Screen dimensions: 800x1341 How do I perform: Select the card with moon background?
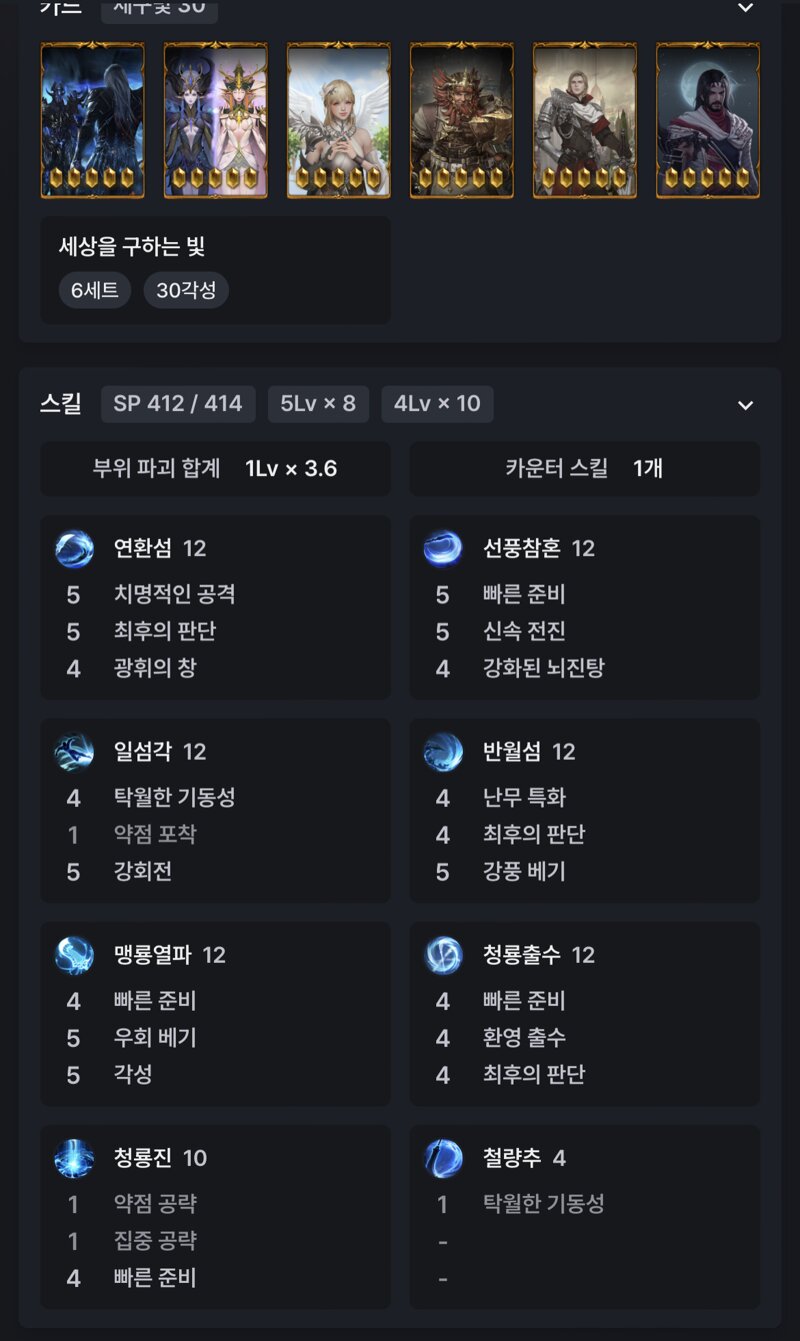708,120
